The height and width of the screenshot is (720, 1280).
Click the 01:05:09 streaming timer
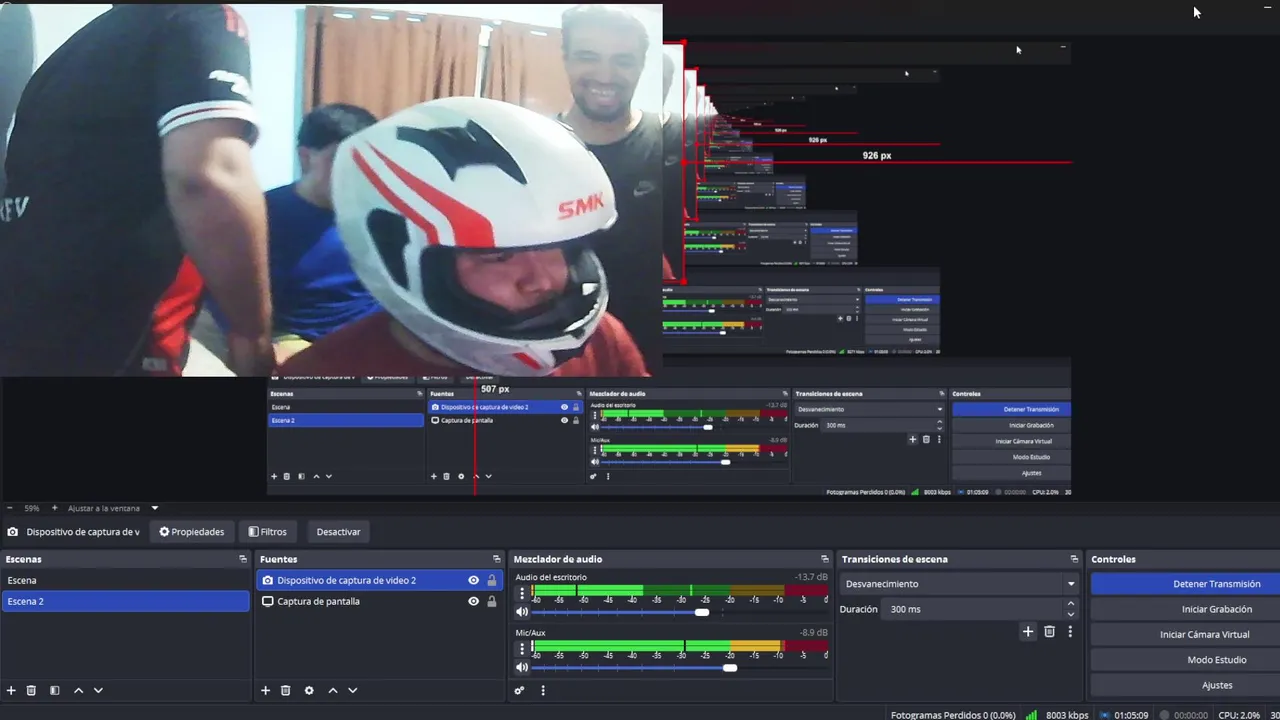pyautogui.click(x=1131, y=715)
